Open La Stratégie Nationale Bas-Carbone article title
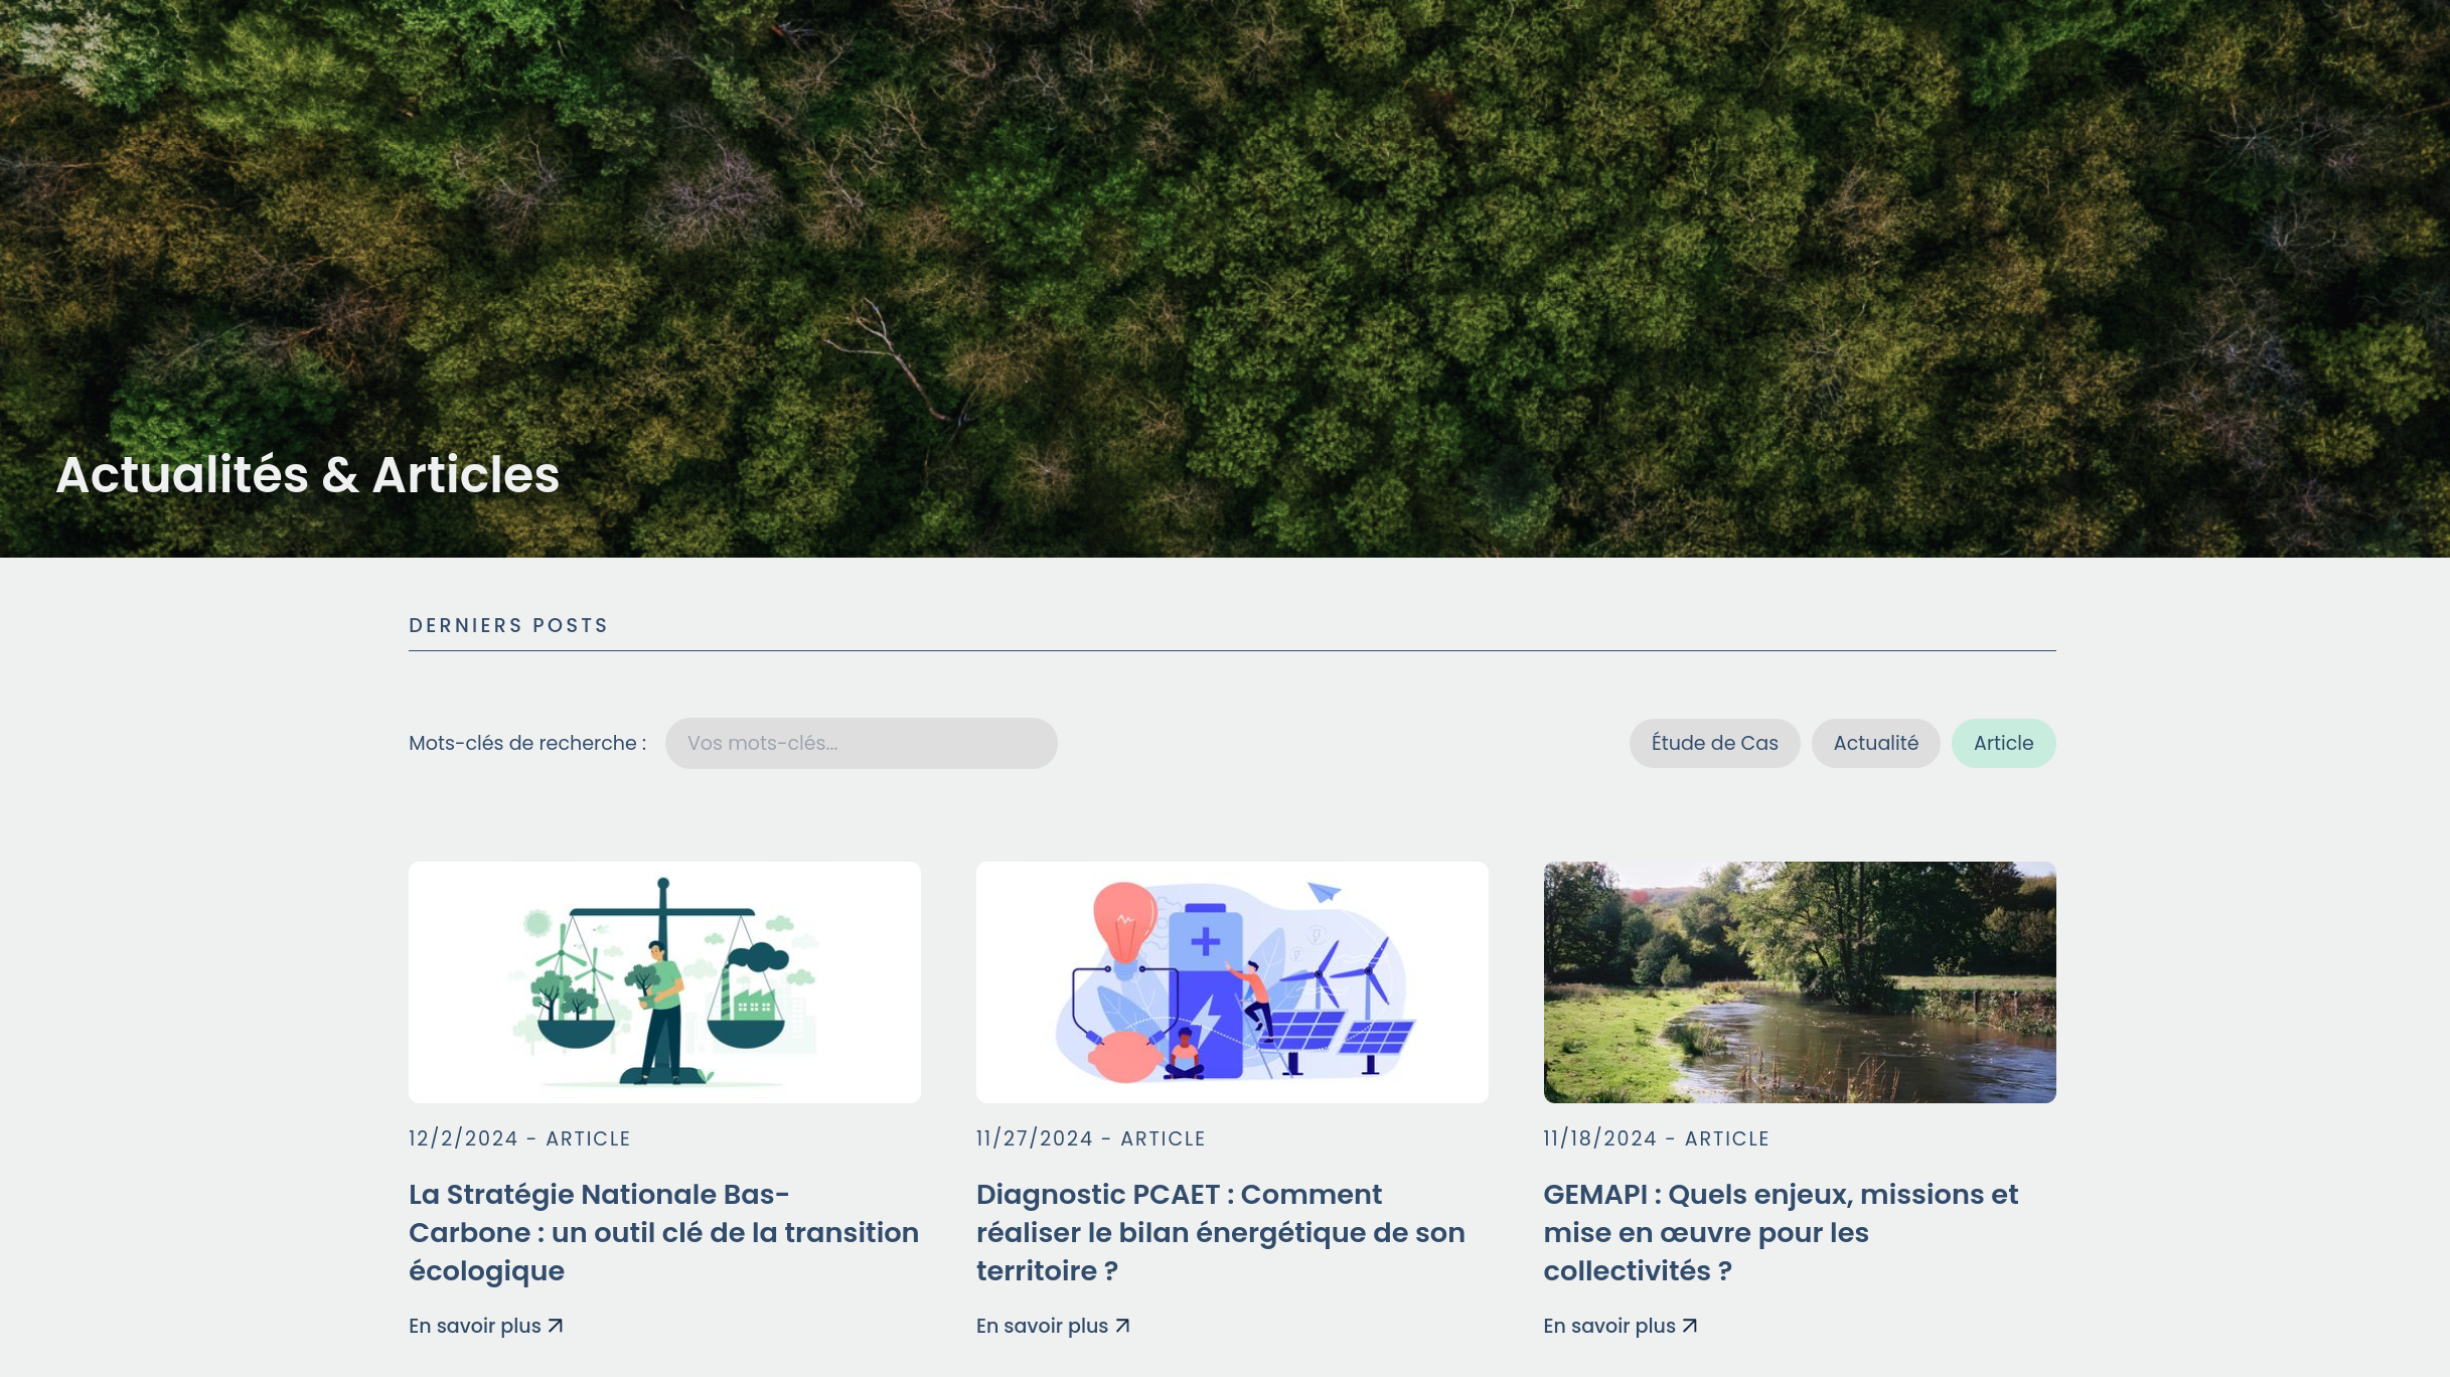 [663, 1232]
